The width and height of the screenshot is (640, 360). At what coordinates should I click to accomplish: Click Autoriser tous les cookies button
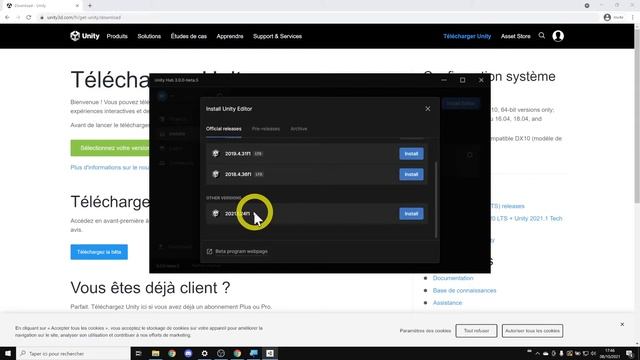(x=532, y=331)
